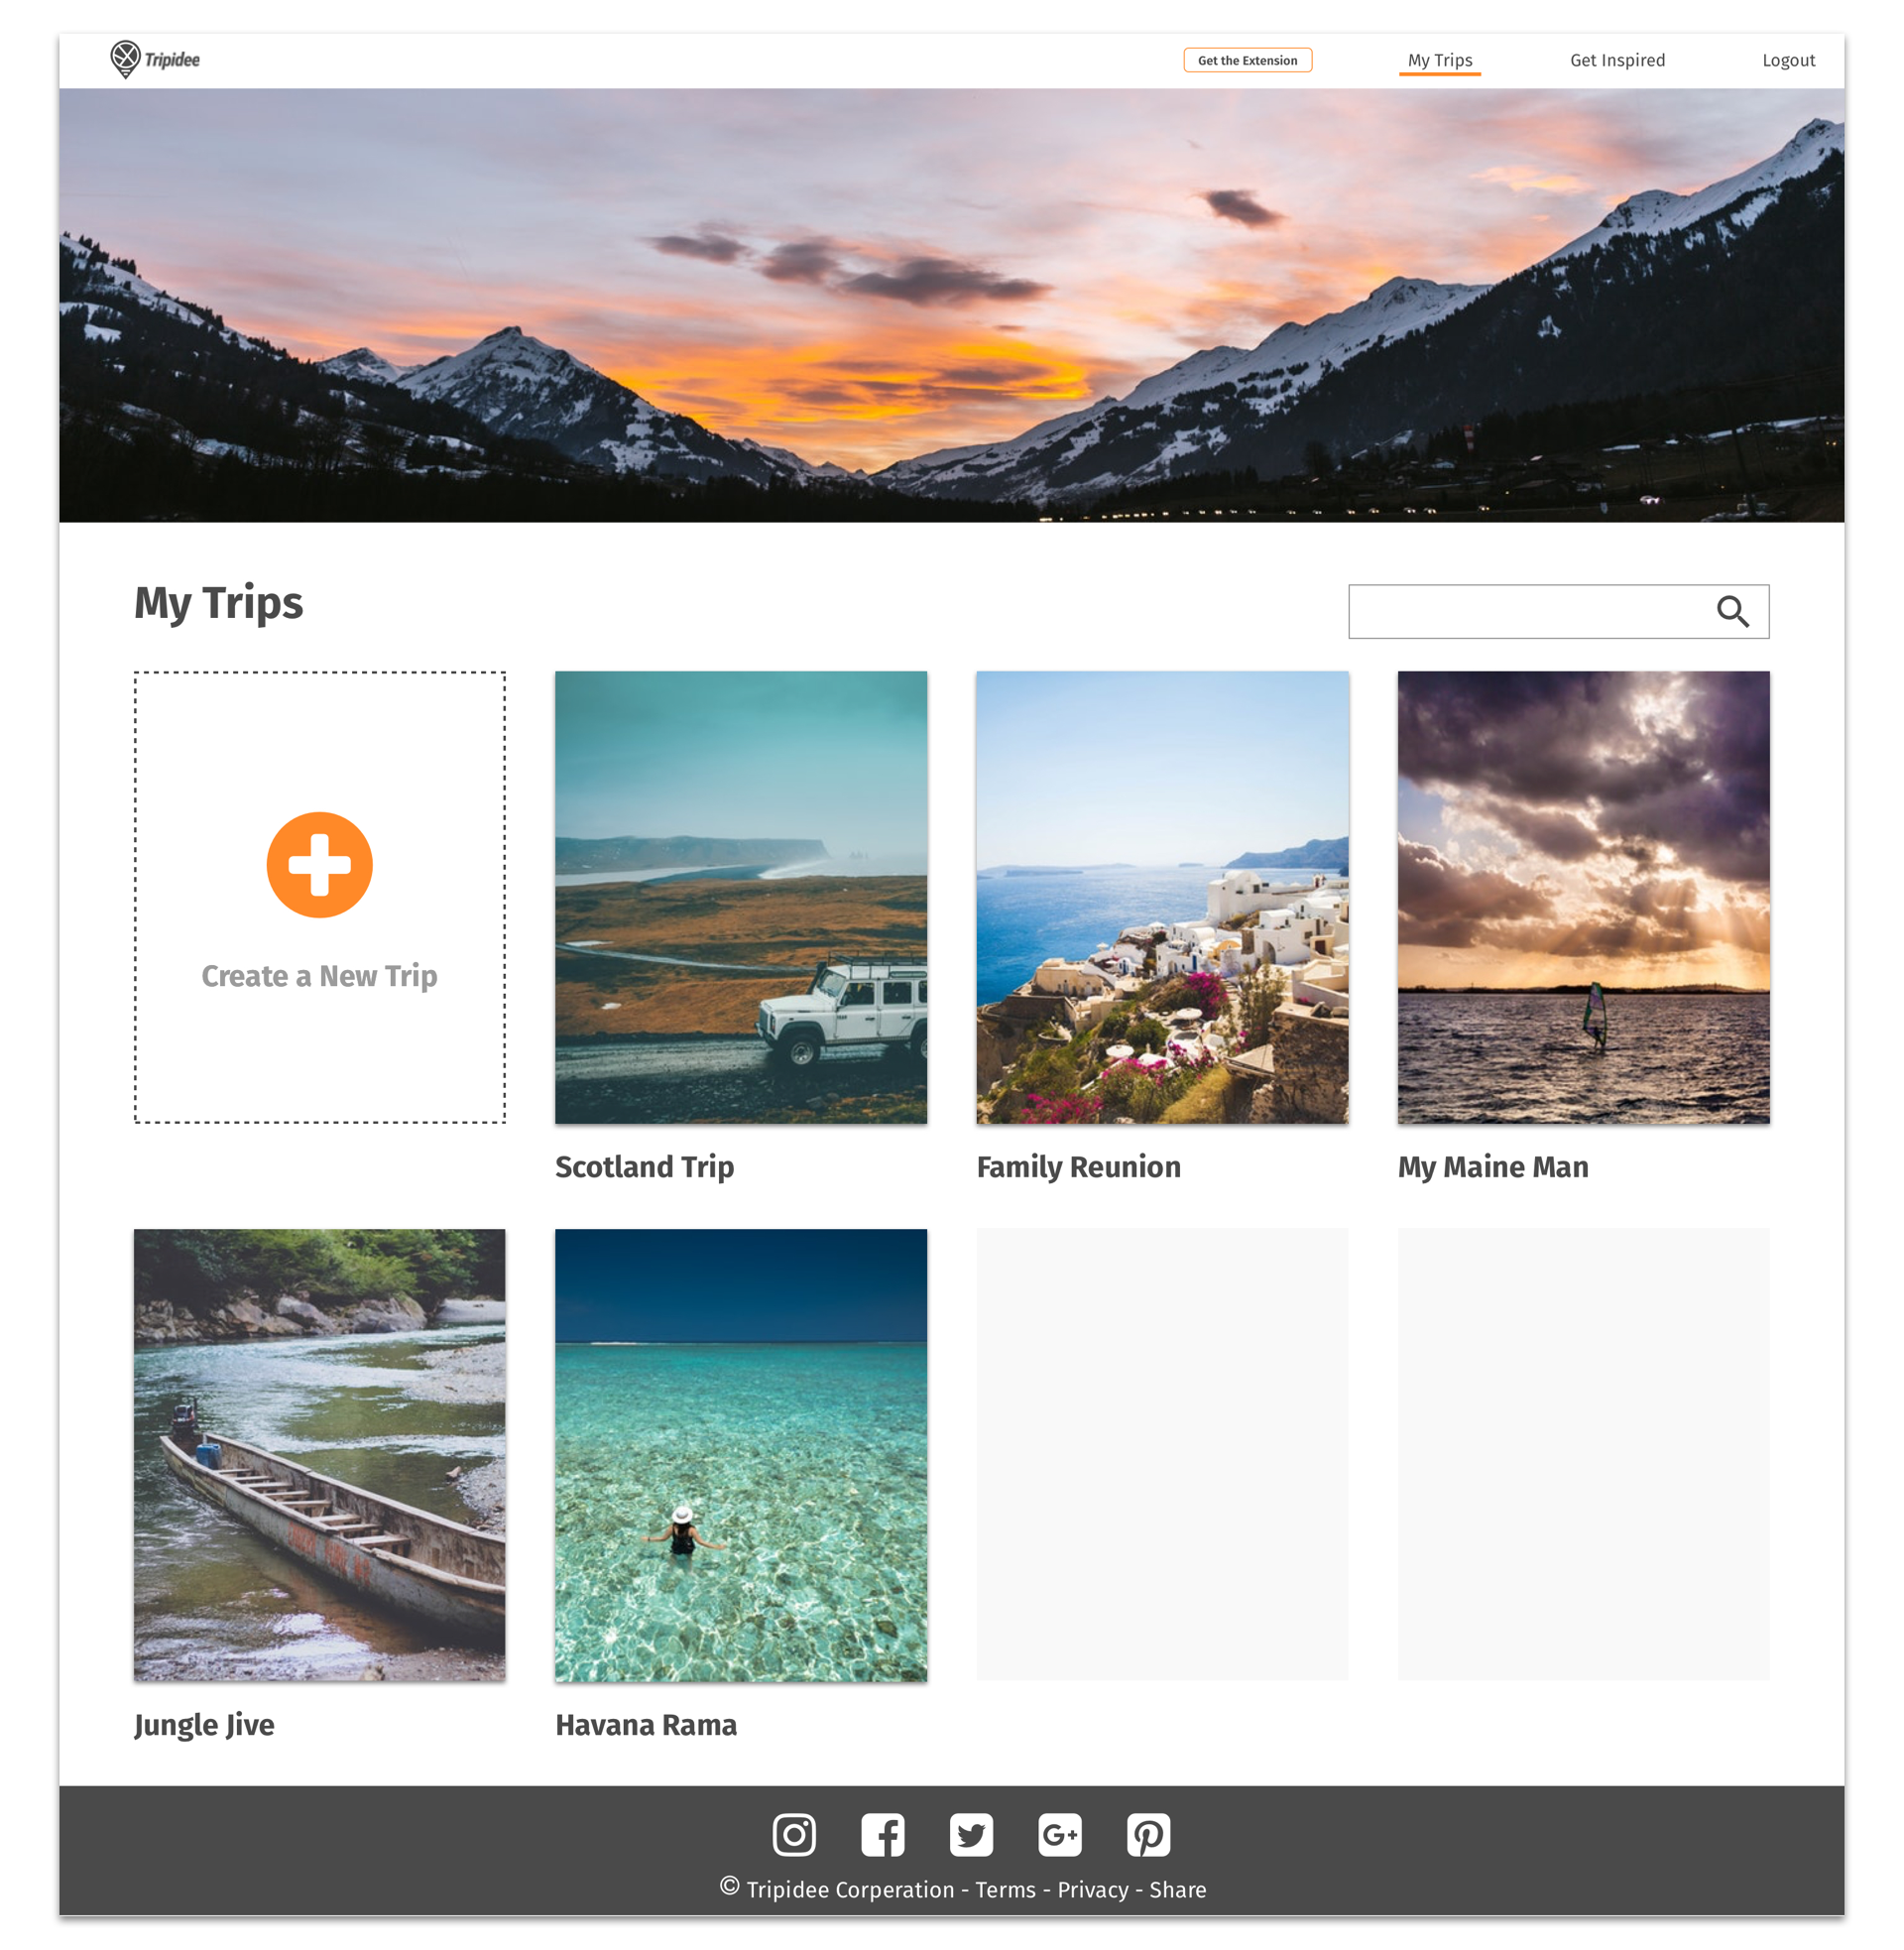Open the Google Plus footer icon
This screenshot has height=1950, width=1904.
[x=1060, y=1834]
